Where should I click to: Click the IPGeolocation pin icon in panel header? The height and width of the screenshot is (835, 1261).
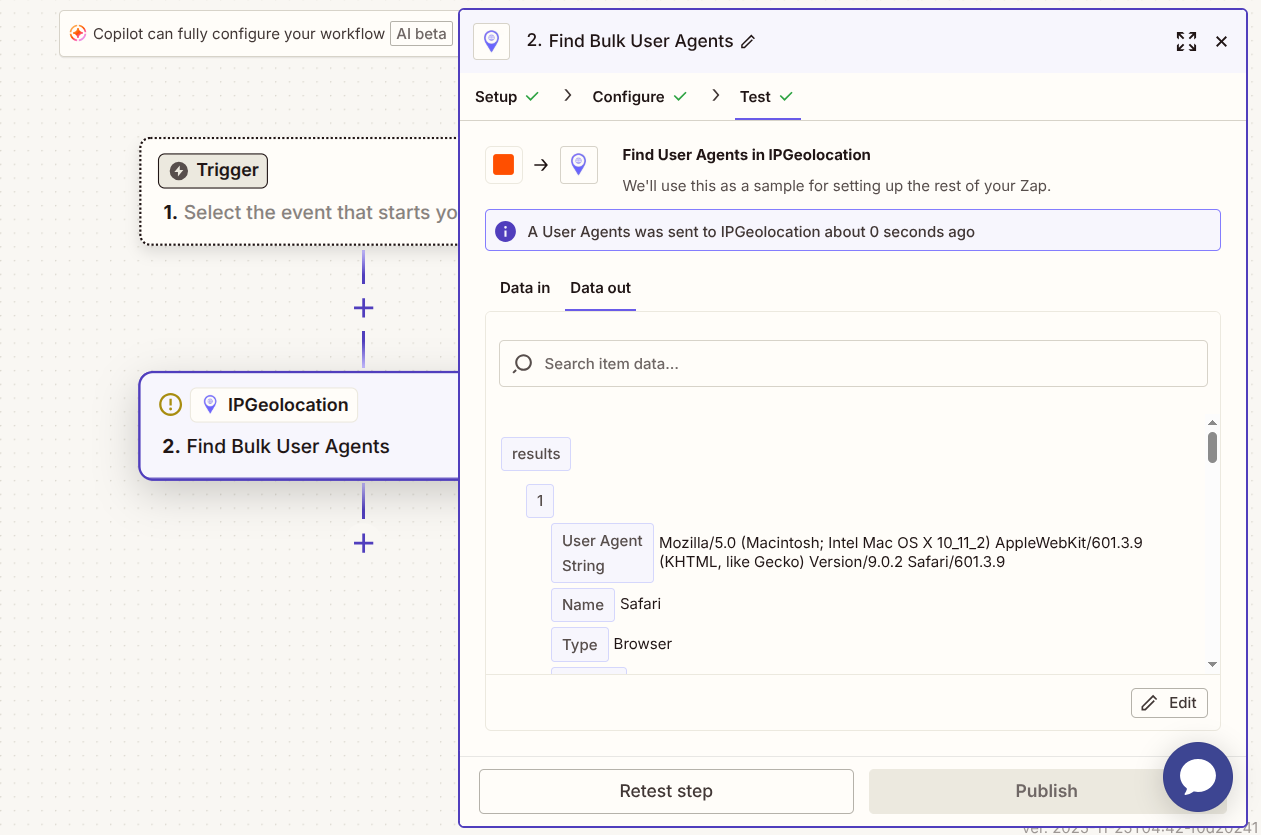pyautogui.click(x=491, y=41)
